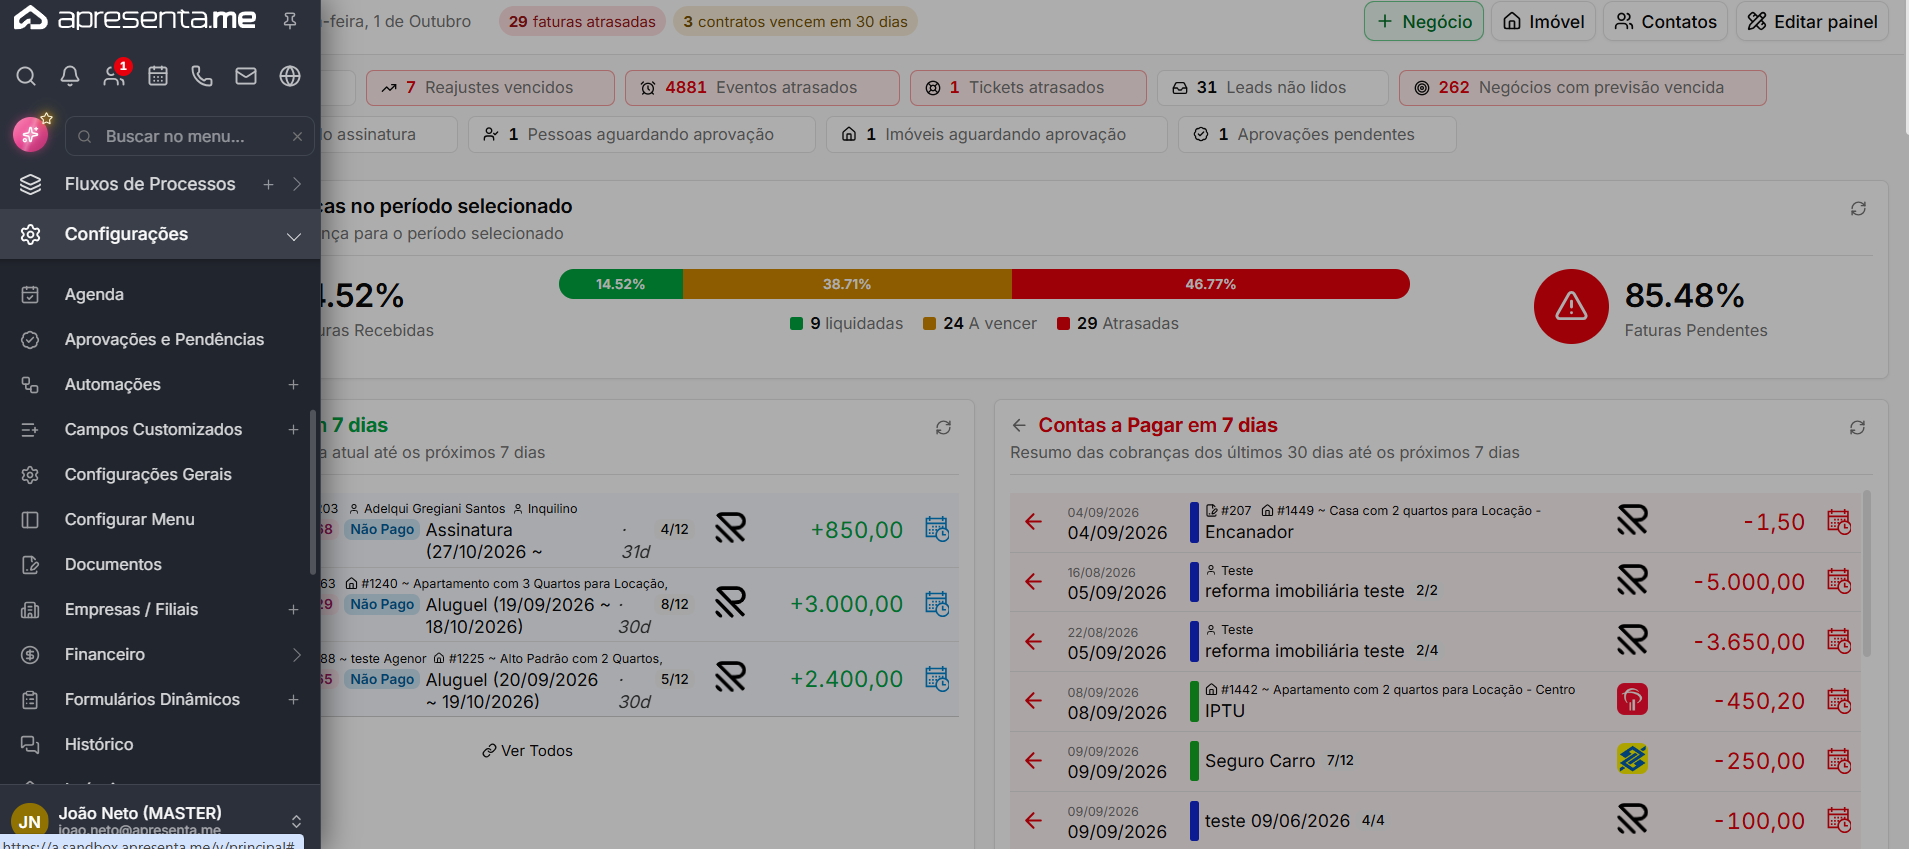Open the calendar icon in sidebar toolbar
The height and width of the screenshot is (849, 1909).
tap(158, 76)
